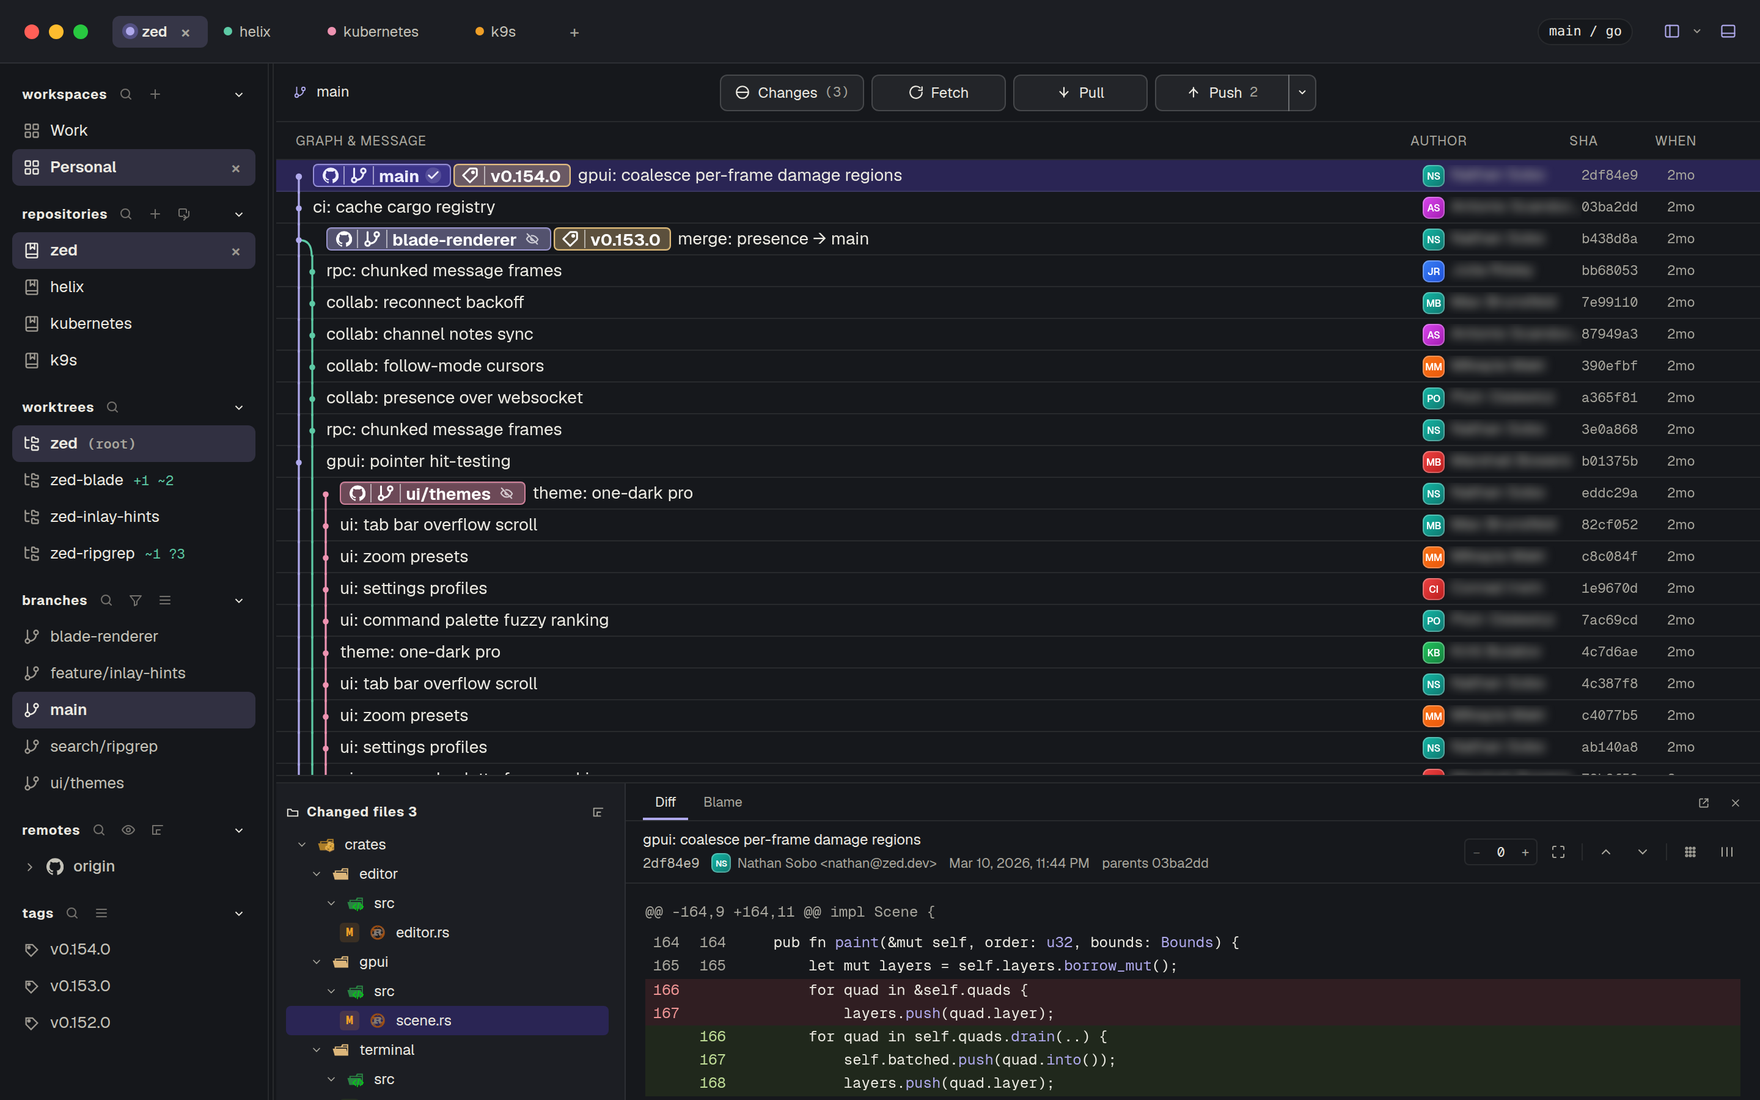Image resolution: width=1760 pixels, height=1100 pixels.
Task: Open the layout dropdown chevron in title bar
Action: click(x=1697, y=31)
